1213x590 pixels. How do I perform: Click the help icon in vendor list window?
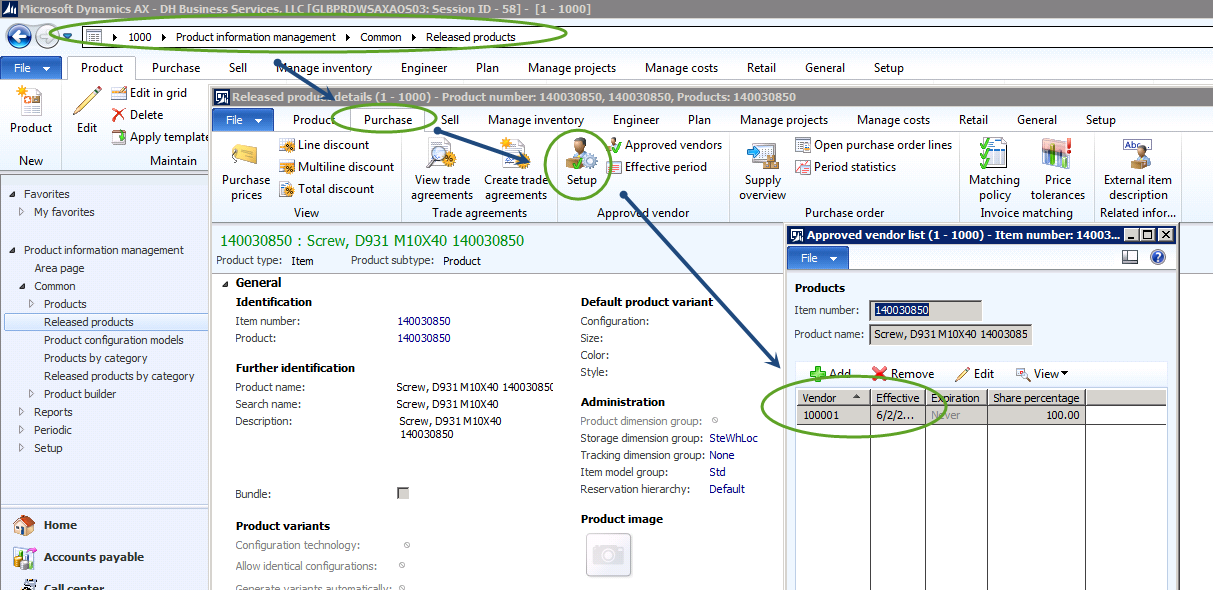[x=1159, y=257]
